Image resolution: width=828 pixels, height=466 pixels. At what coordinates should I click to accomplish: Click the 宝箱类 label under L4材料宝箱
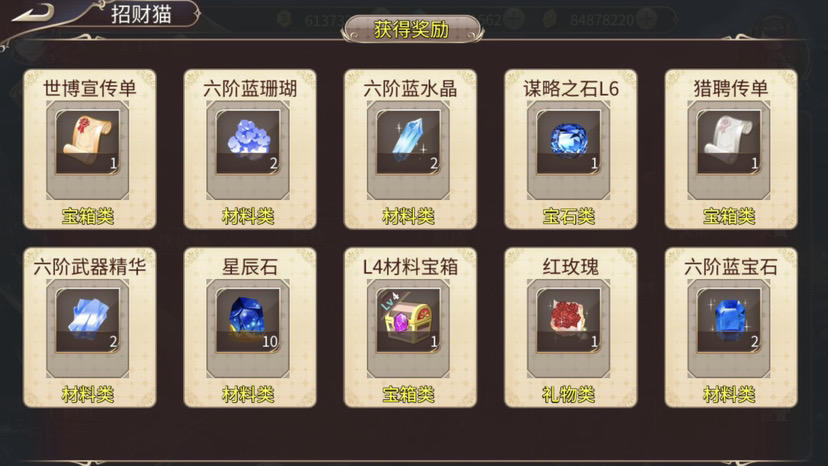click(408, 394)
